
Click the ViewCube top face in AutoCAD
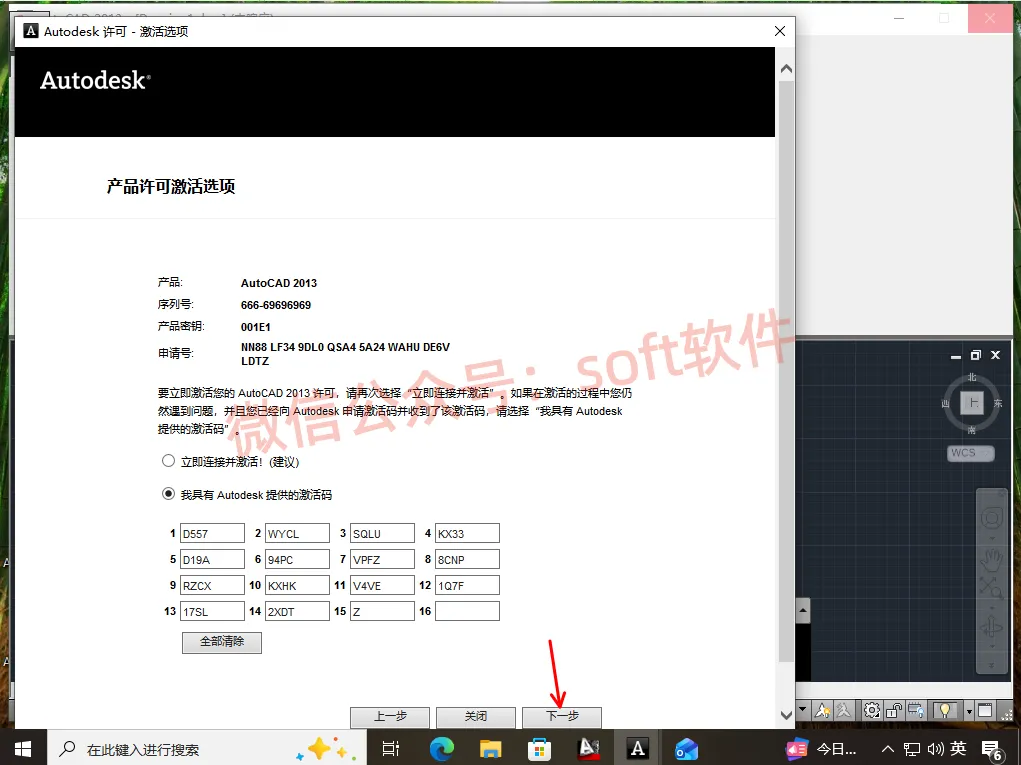972,403
